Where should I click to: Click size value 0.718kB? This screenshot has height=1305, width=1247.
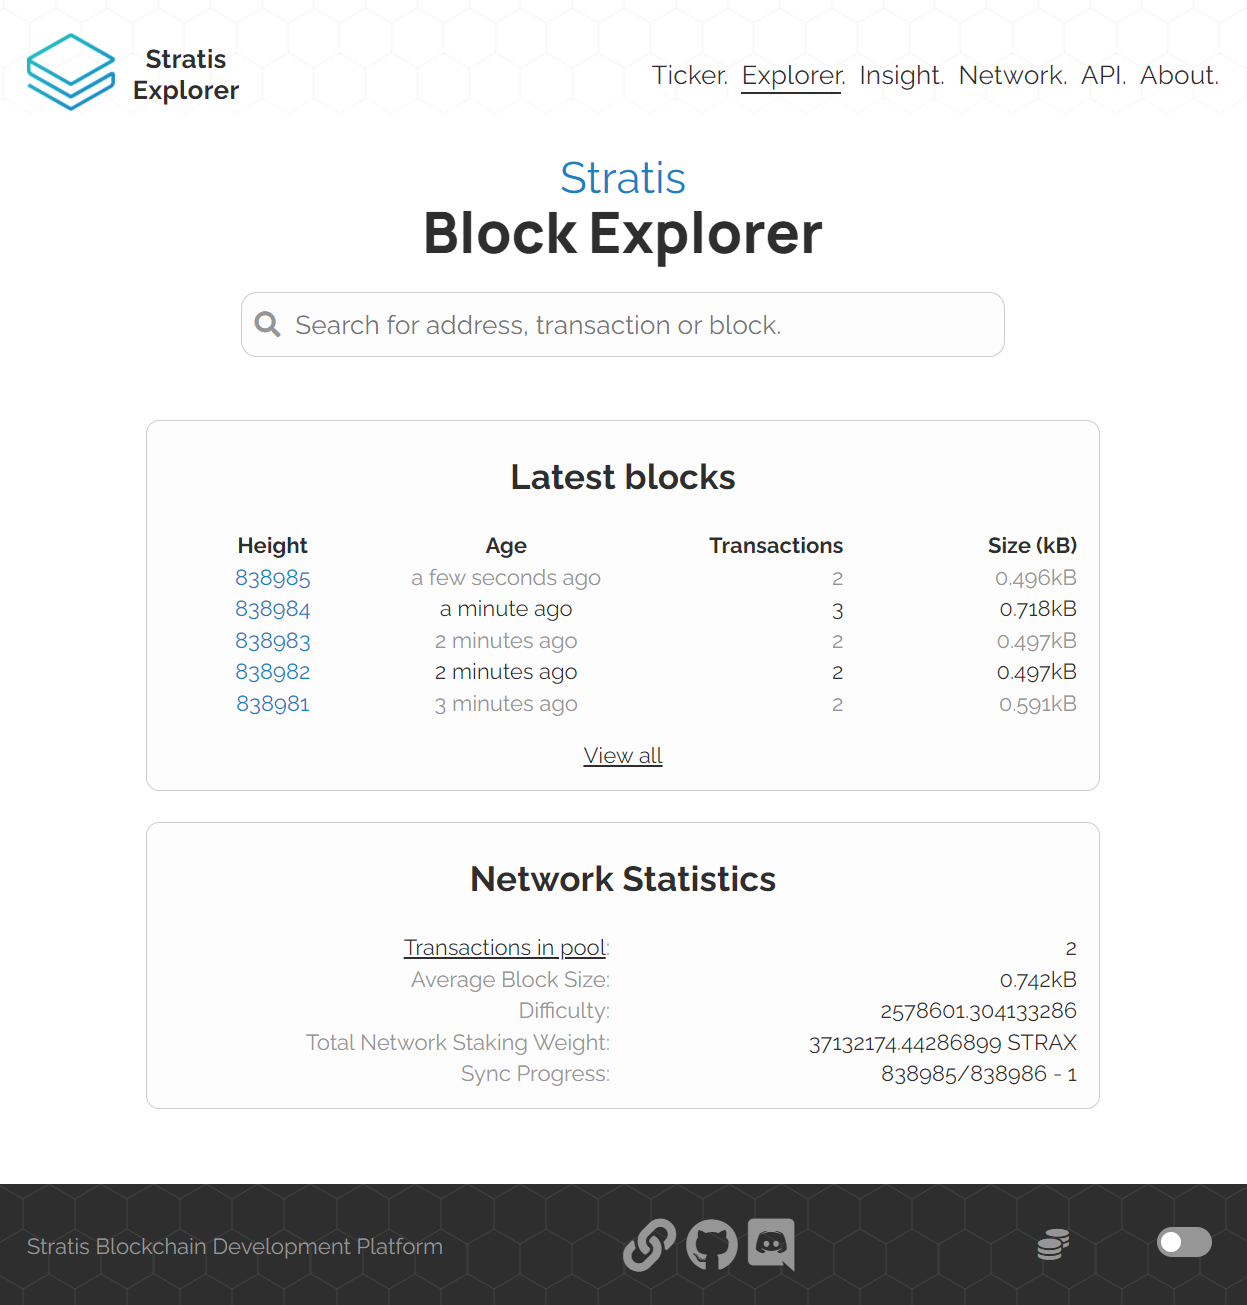point(1038,609)
